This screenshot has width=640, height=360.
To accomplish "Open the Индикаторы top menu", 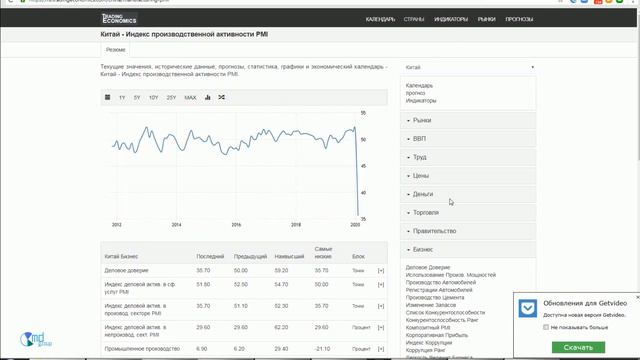I will tap(451, 19).
